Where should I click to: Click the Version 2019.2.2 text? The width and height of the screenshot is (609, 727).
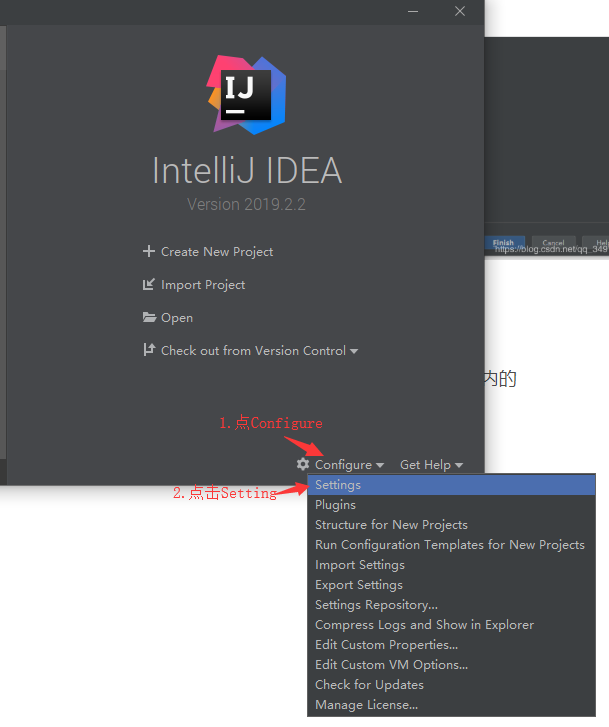(246, 204)
